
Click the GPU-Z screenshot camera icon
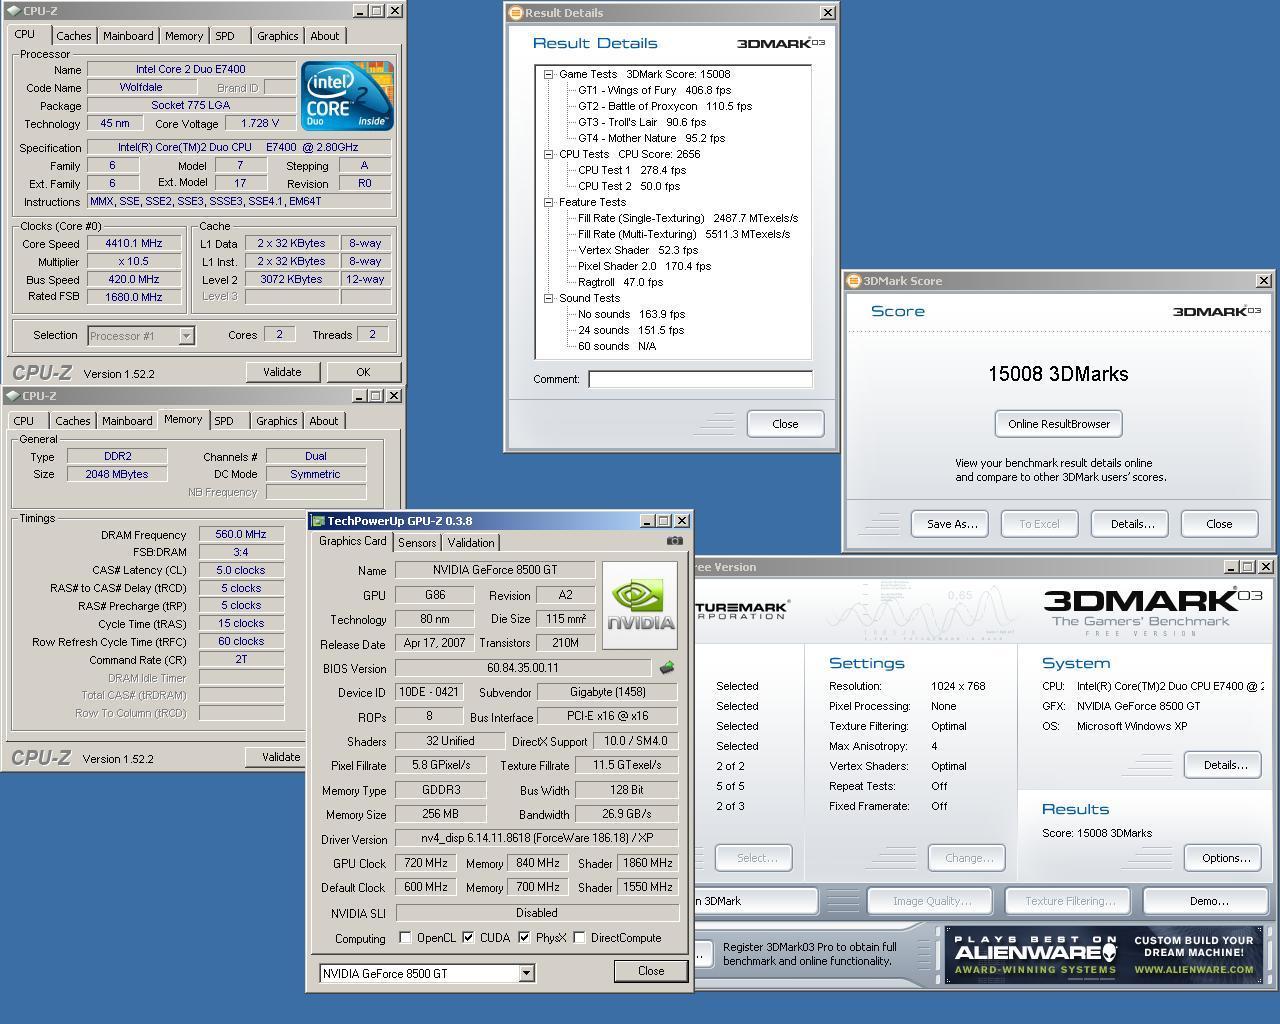[x=675, y=541]
